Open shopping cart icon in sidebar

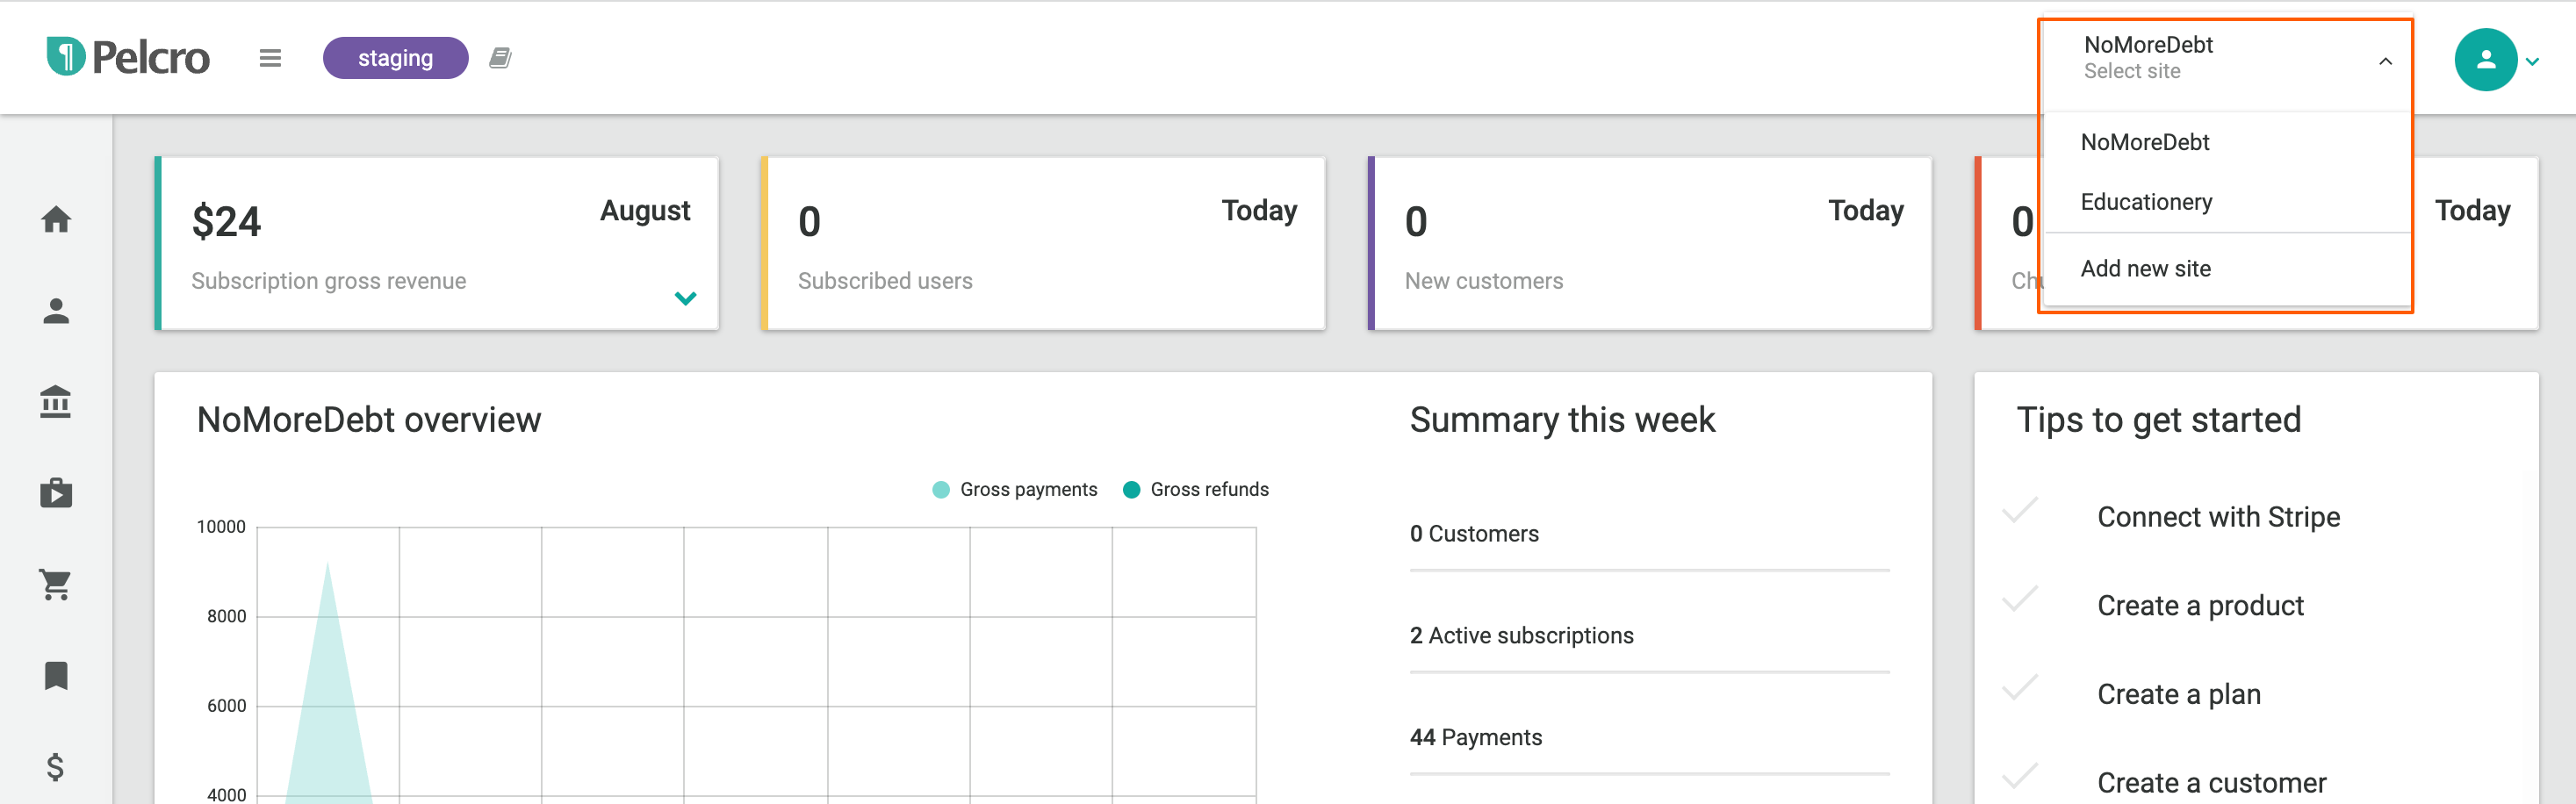coord(56,584)
